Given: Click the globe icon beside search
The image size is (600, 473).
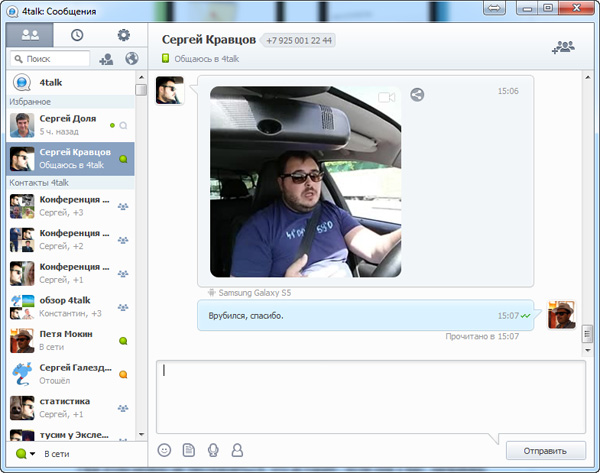Looking at the screenshot, I should [x=130, y=59].
